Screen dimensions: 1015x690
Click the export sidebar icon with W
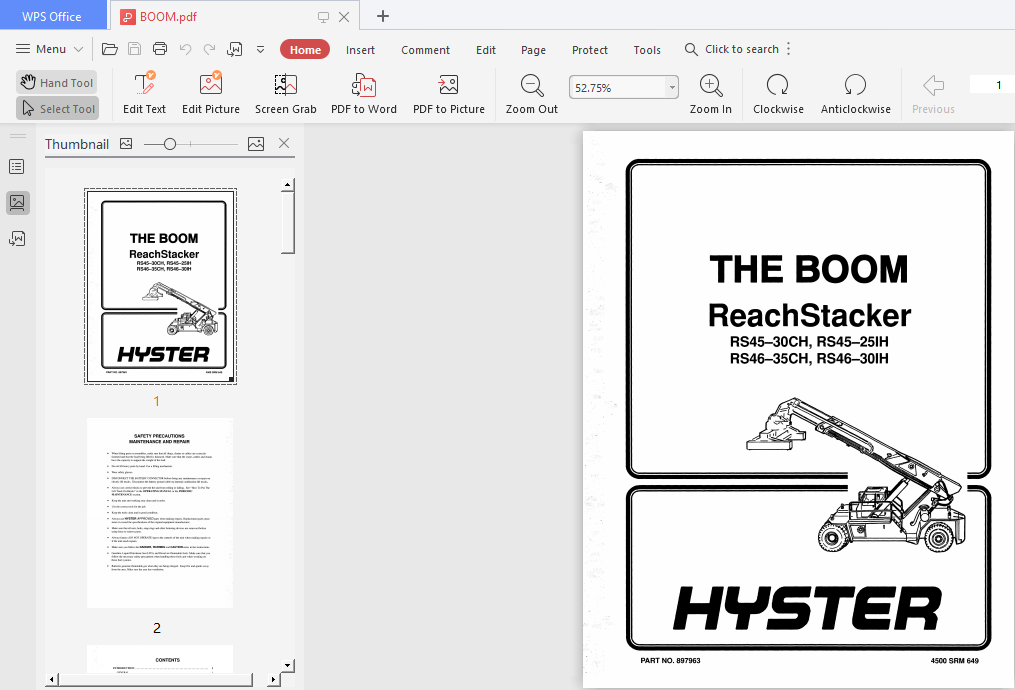click(x=17, y=239)
